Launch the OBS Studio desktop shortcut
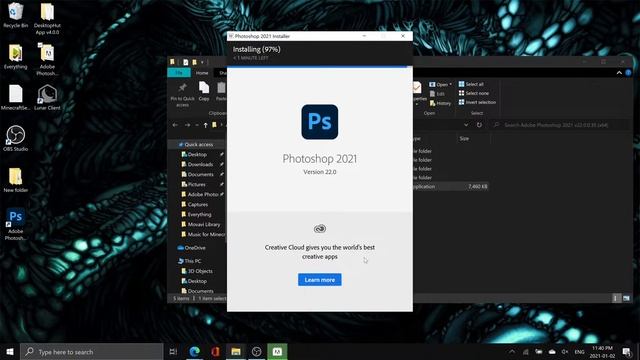640x360 pixels. 16,138
